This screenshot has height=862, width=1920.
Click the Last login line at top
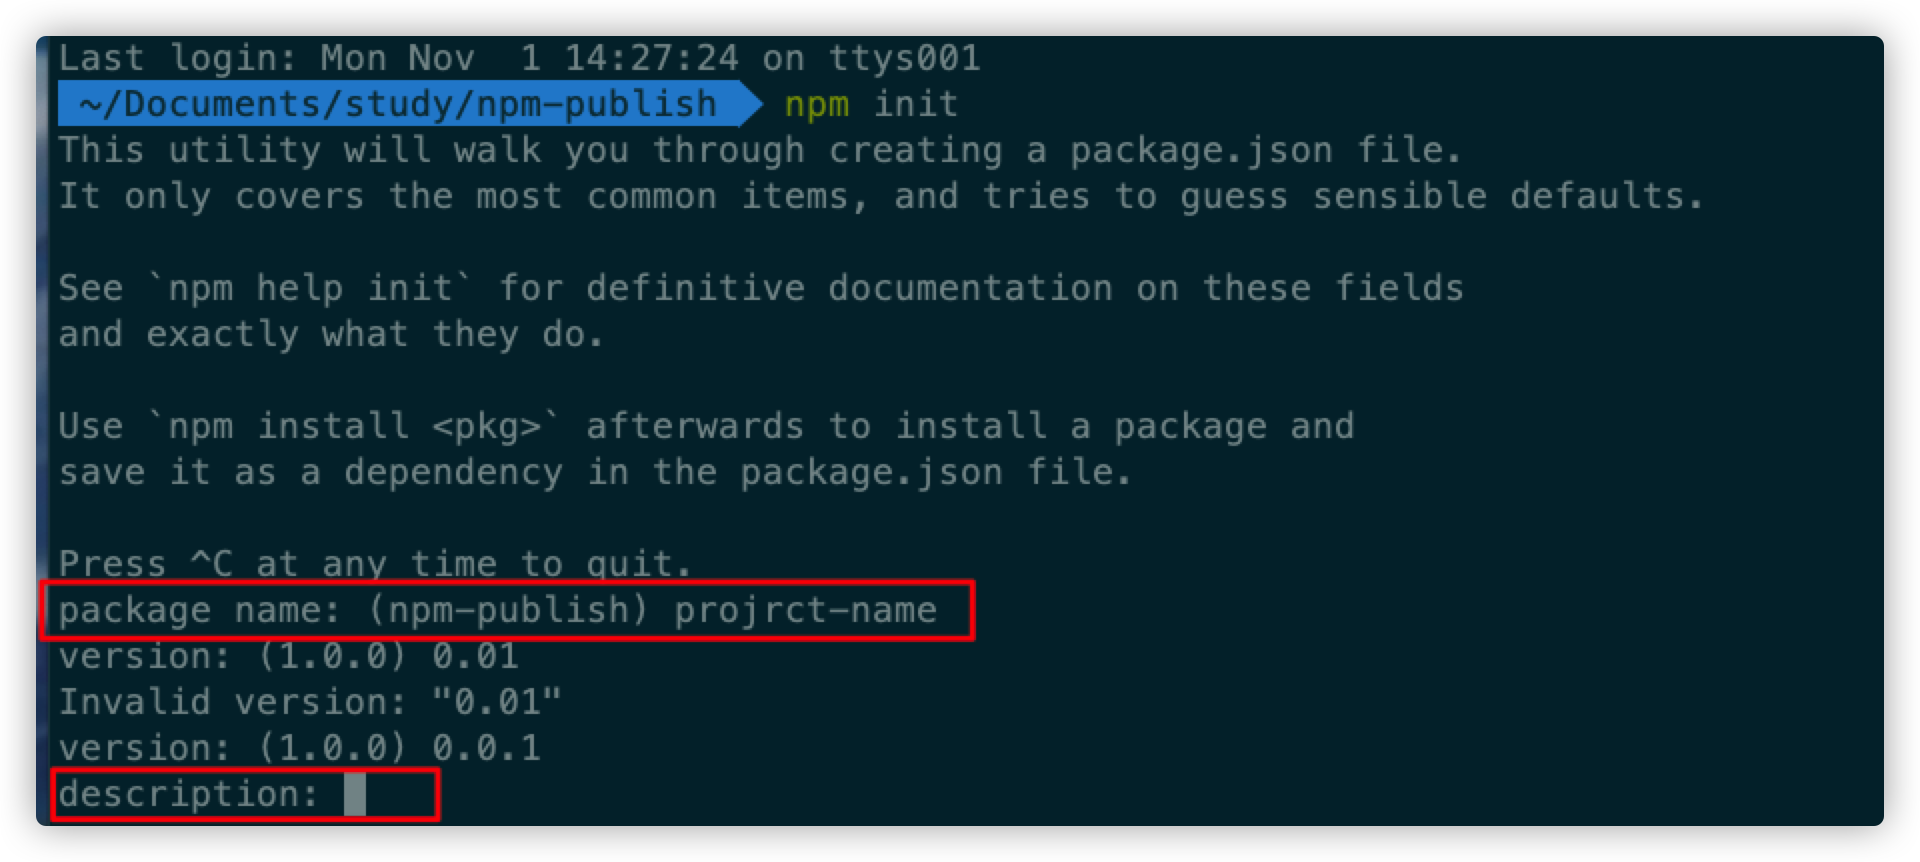[x=520, y=58]
